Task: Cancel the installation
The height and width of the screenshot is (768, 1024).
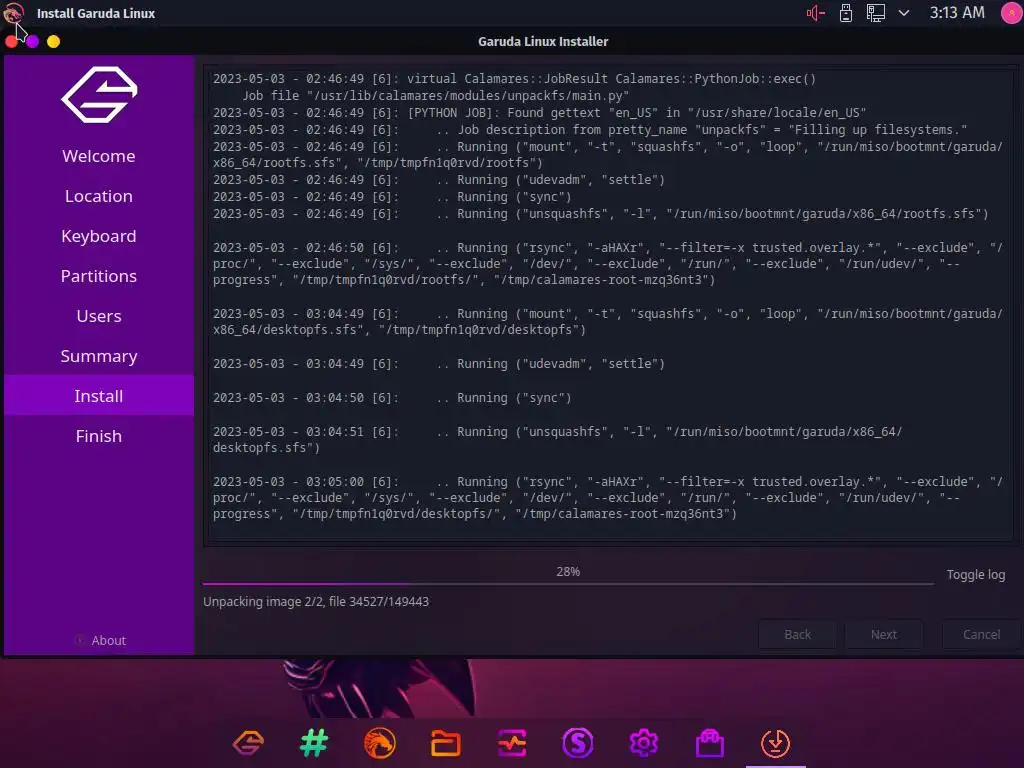Action: (981, 634)
